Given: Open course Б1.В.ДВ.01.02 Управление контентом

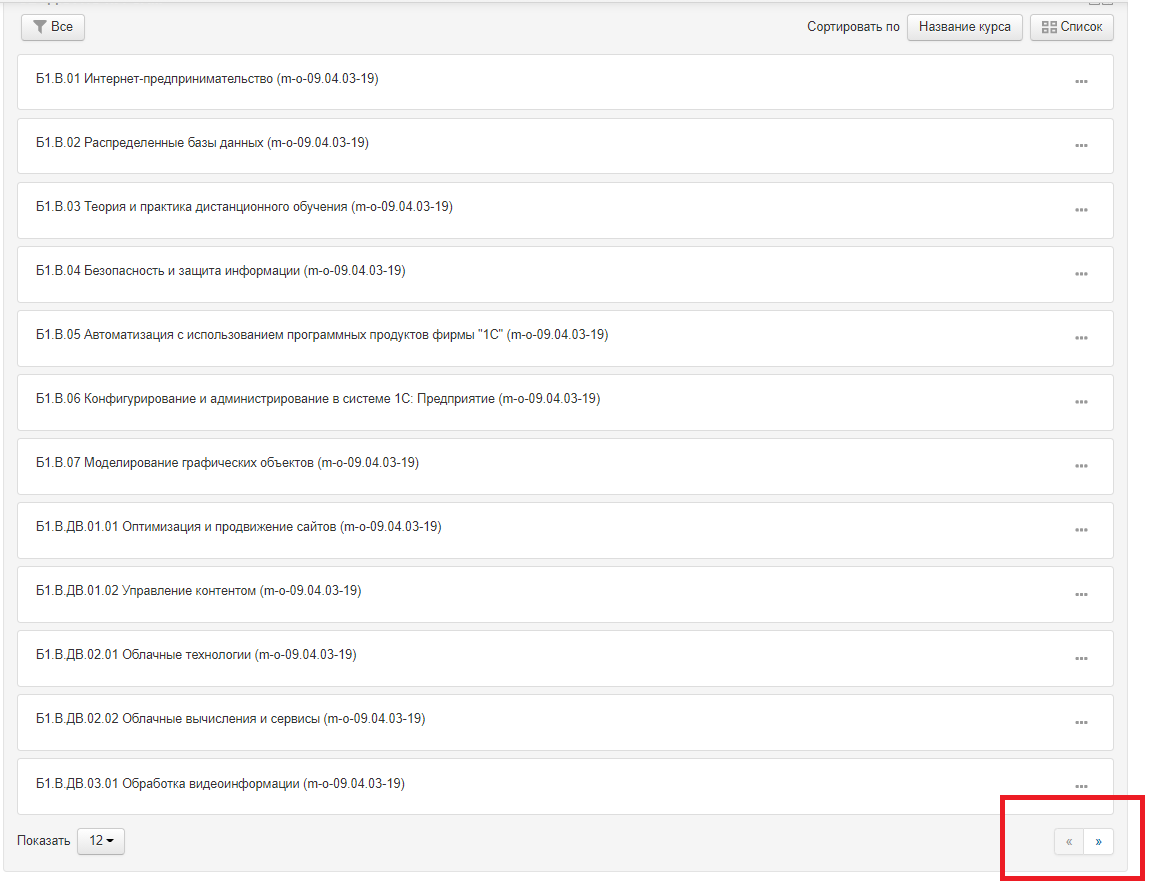Looking at the screenshot, I should coord(198,590).
